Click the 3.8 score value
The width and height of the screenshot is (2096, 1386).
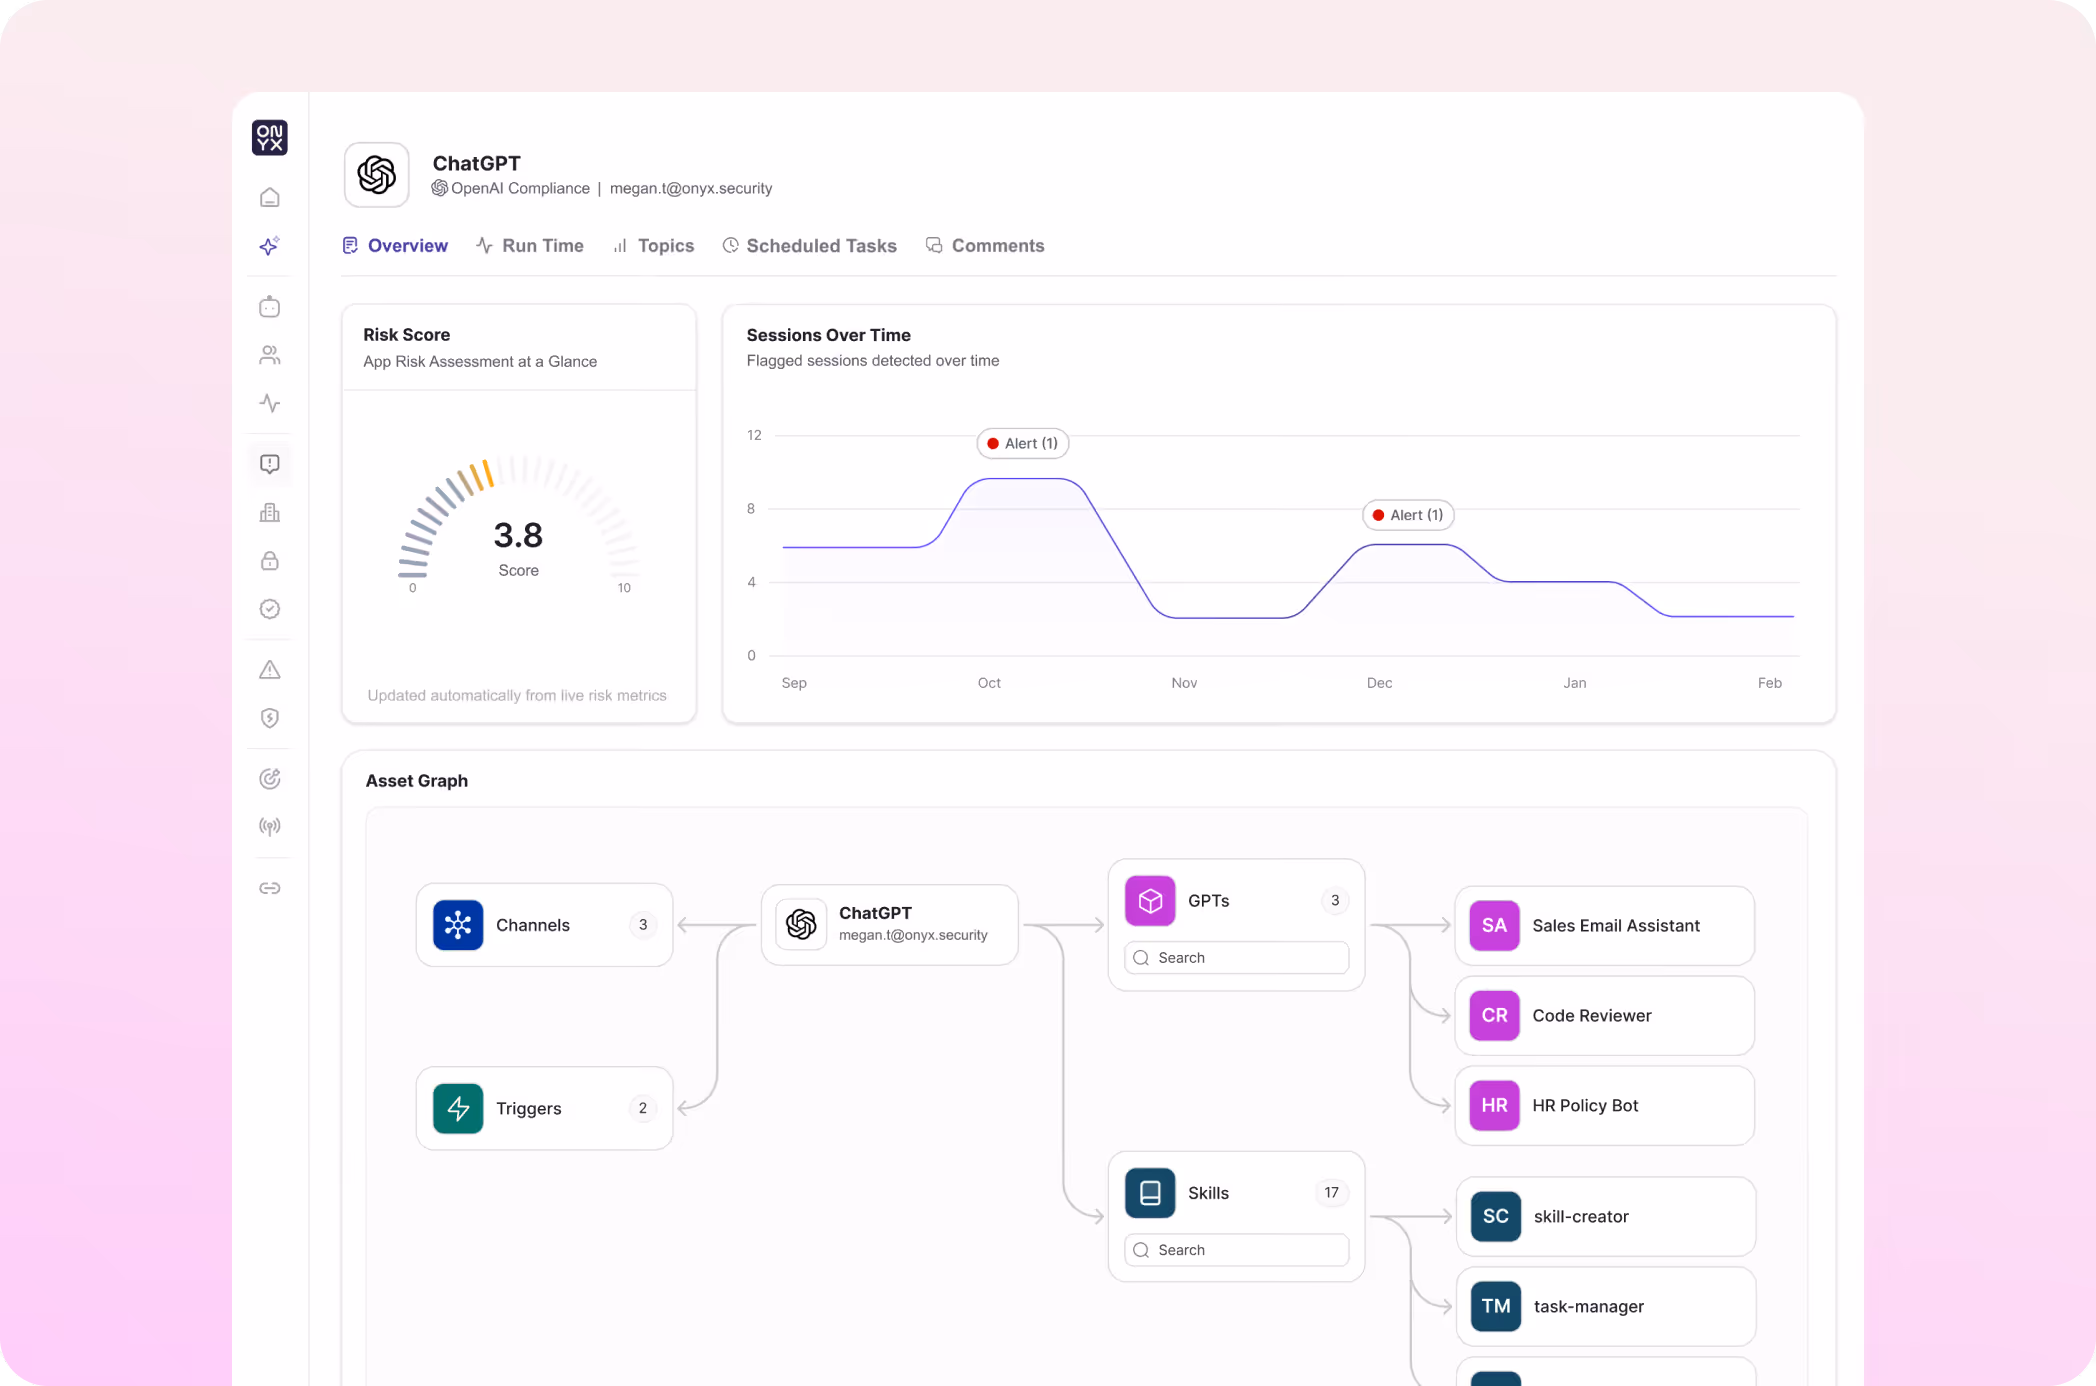tap(518, 535)
